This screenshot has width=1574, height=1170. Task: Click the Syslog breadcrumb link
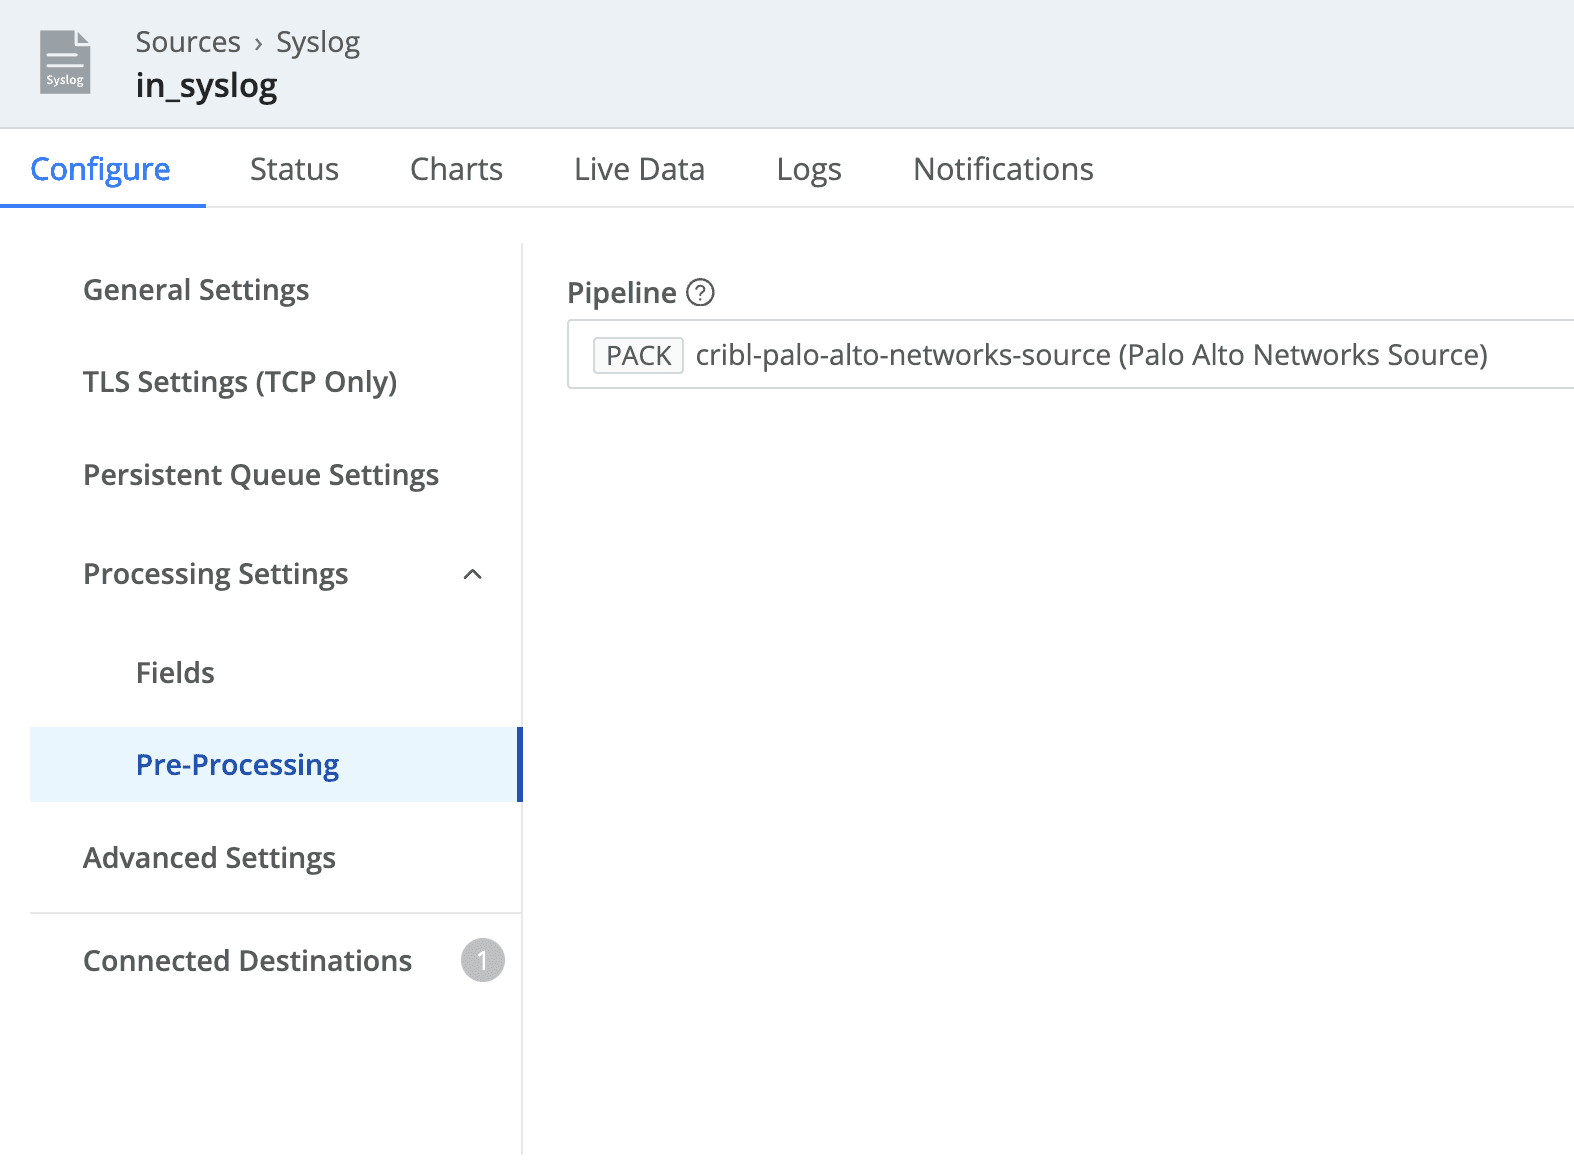point(317,42)
